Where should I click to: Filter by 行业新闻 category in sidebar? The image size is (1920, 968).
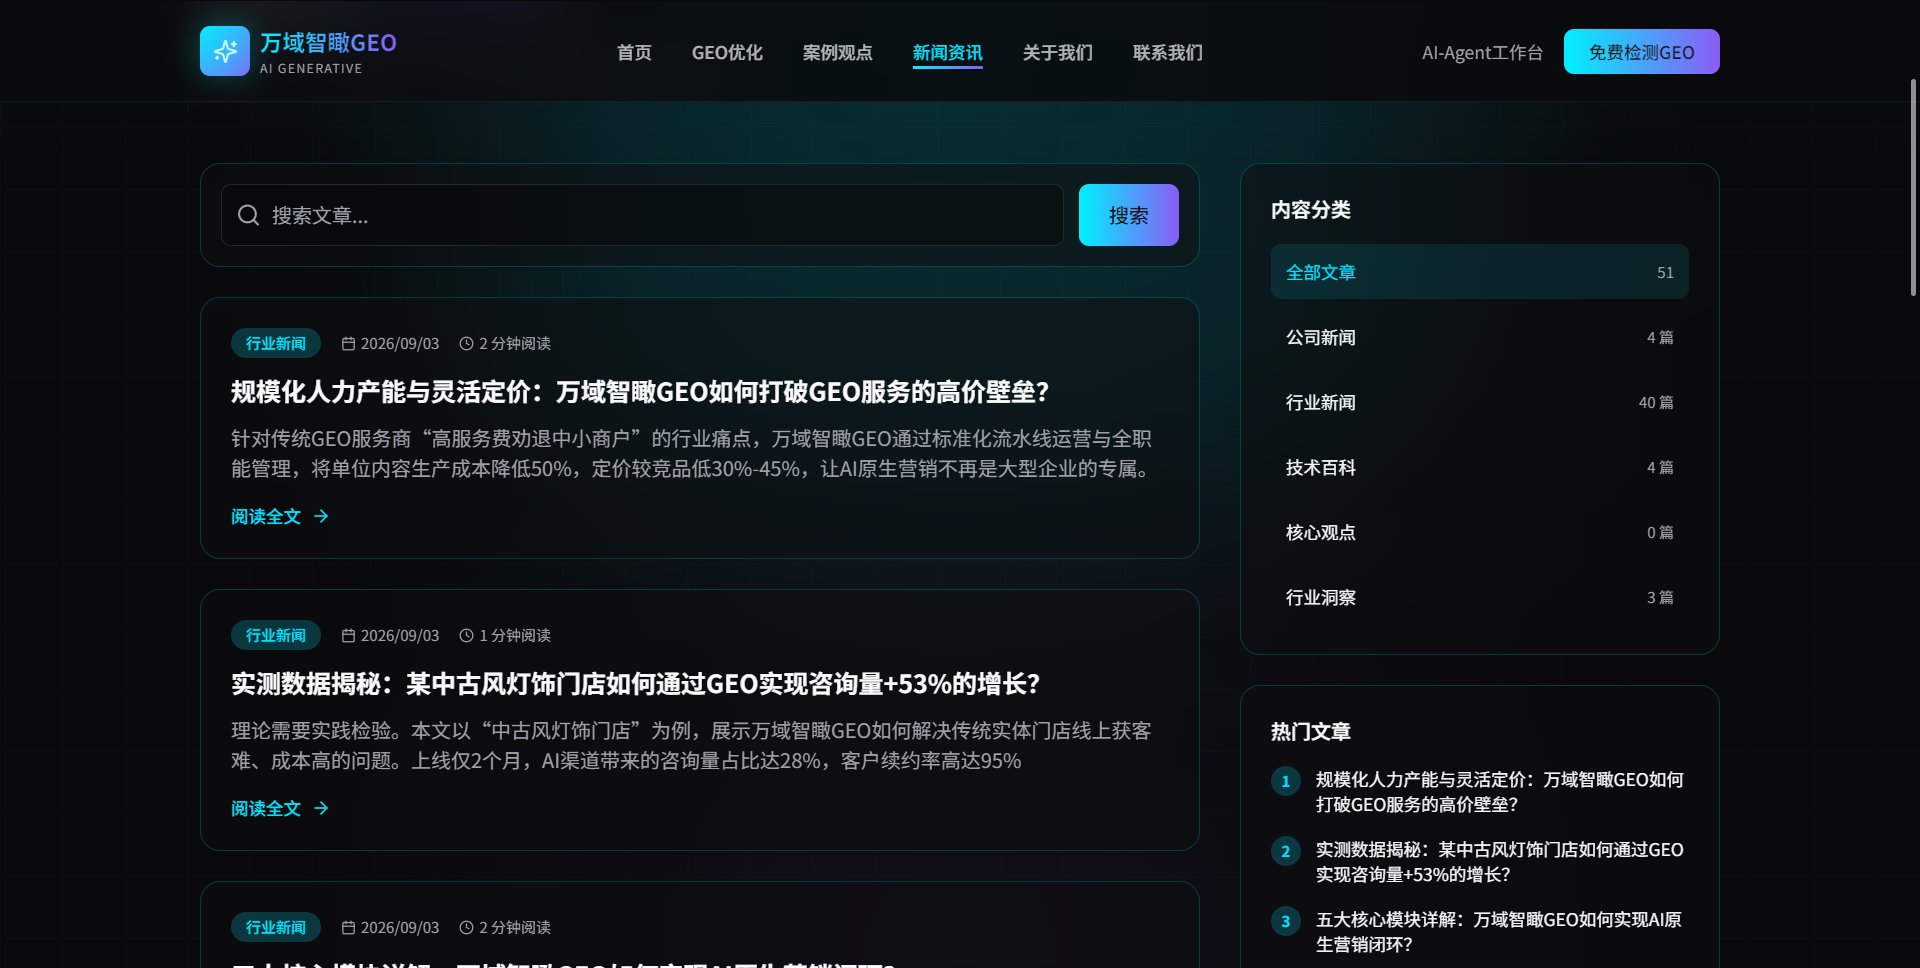1479,402
